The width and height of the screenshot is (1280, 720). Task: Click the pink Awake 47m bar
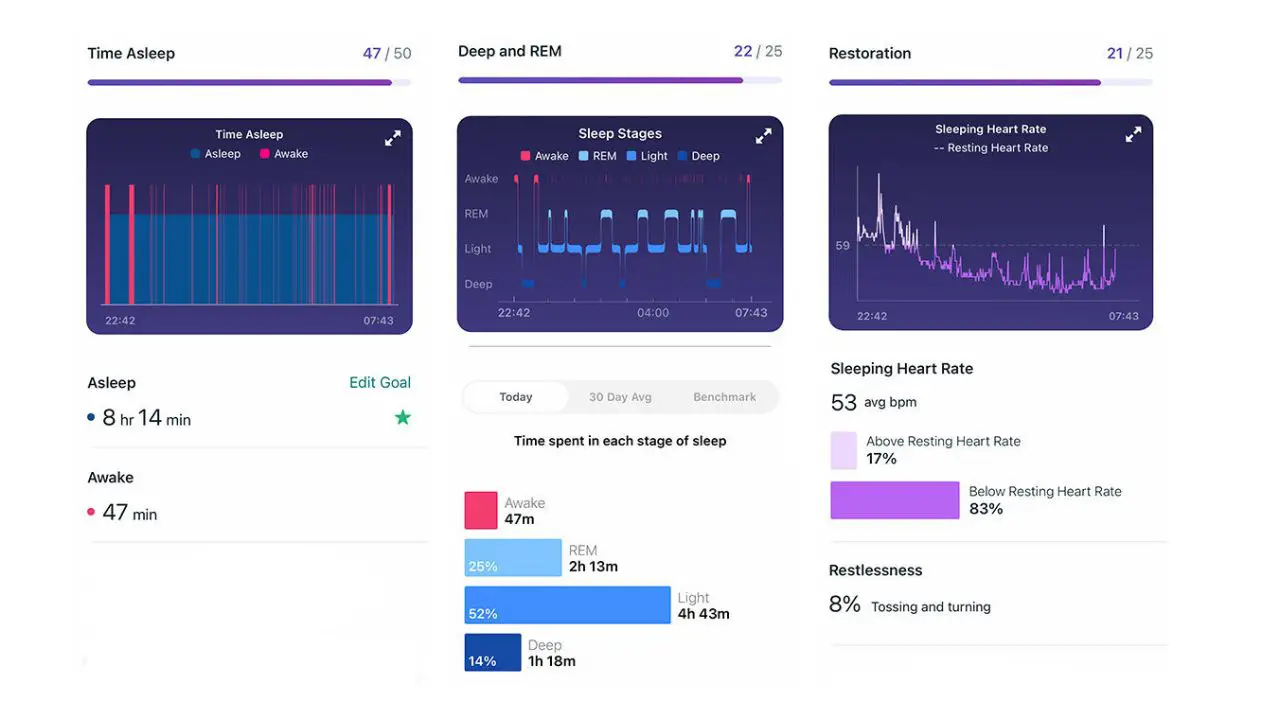(481, 510)
